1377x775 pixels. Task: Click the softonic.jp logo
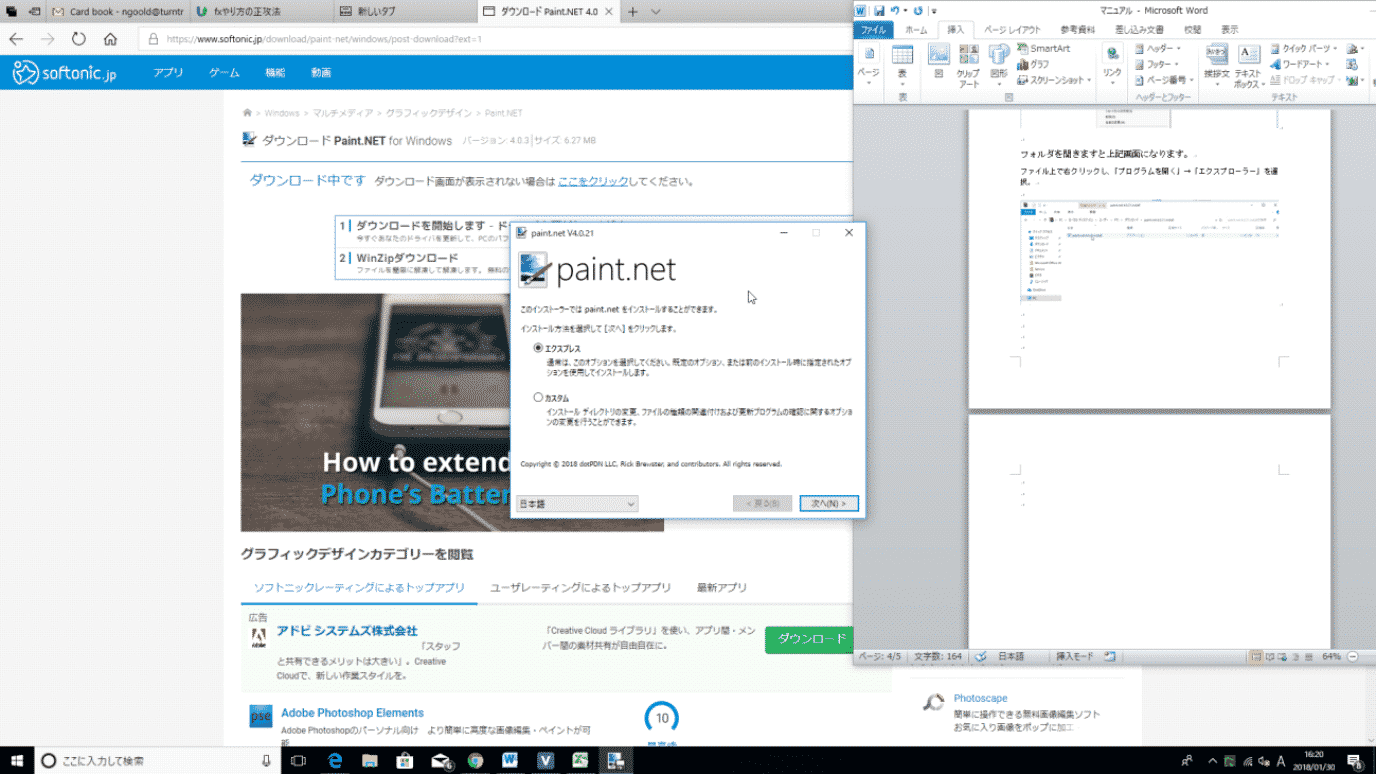pyautogui.click(x=64, y=72)
